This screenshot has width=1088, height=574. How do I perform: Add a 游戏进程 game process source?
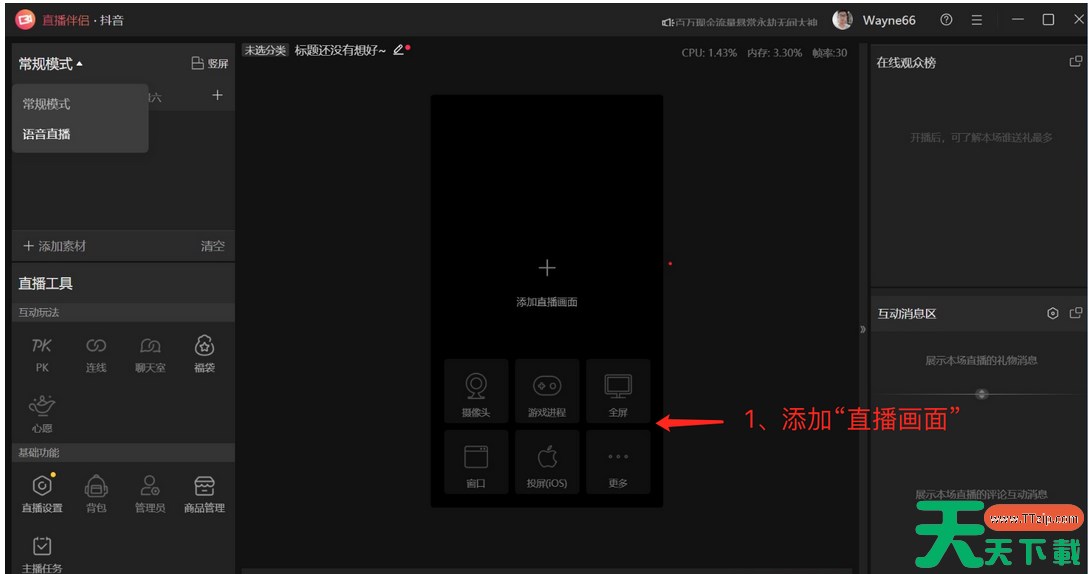coord(547,391)
